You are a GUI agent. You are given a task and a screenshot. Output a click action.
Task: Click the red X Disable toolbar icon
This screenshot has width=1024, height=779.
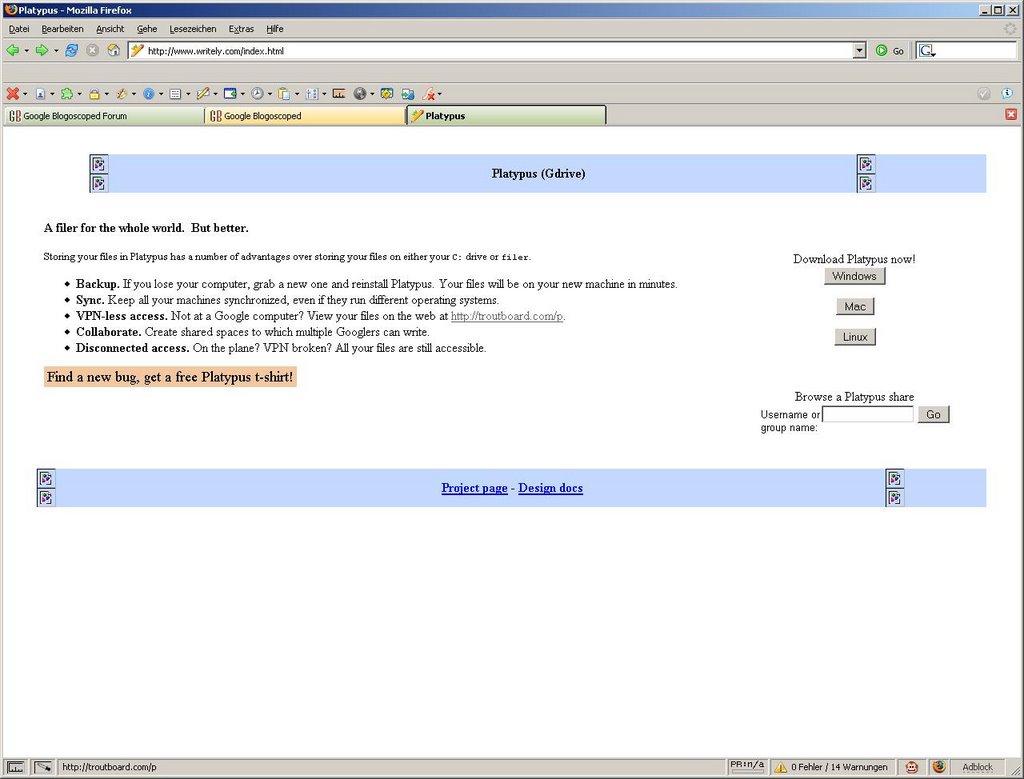[12, 94]
